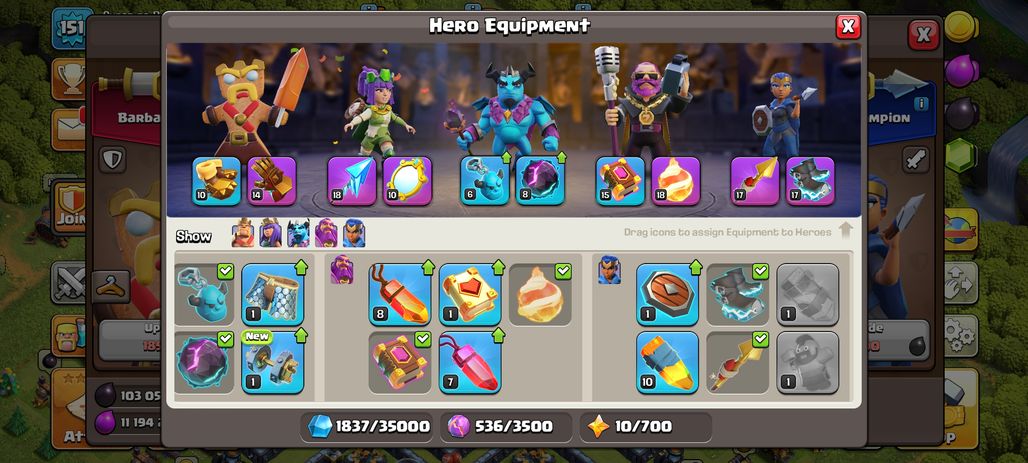Select the level 8 Dark Orb slot
Screen dimensions: 1028x463
point(540,181)
